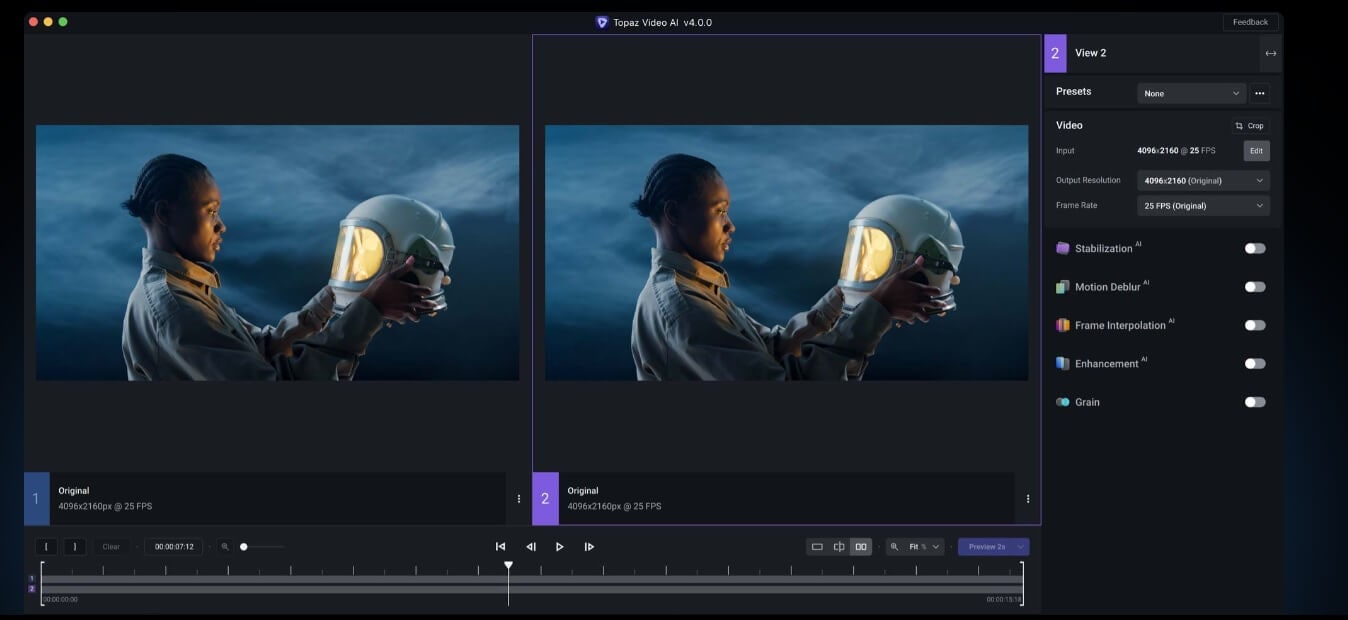Click the Edit input button

(x=1256, y=151)
